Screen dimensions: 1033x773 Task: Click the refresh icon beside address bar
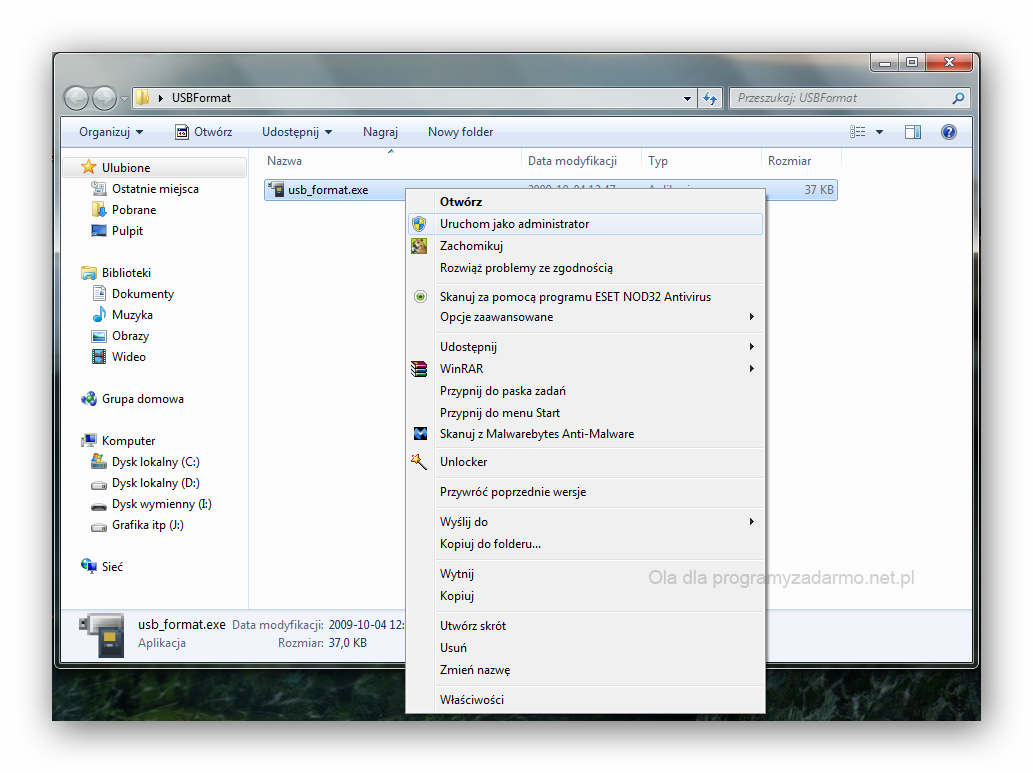[x=710, y=98]
